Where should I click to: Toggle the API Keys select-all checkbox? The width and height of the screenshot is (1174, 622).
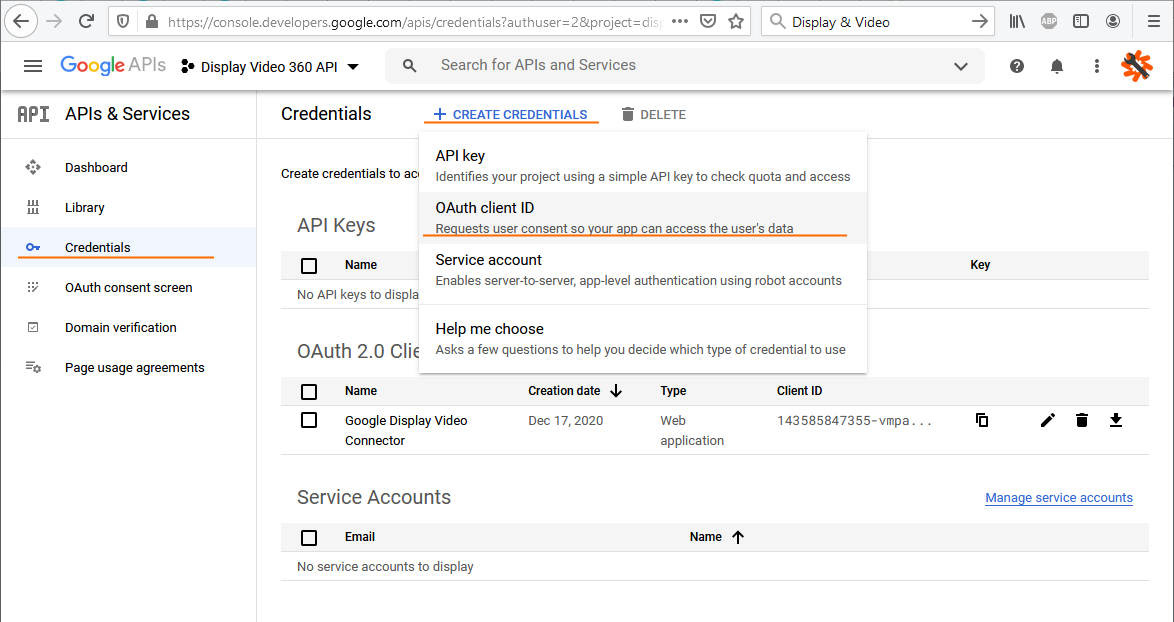coord(309,265)
